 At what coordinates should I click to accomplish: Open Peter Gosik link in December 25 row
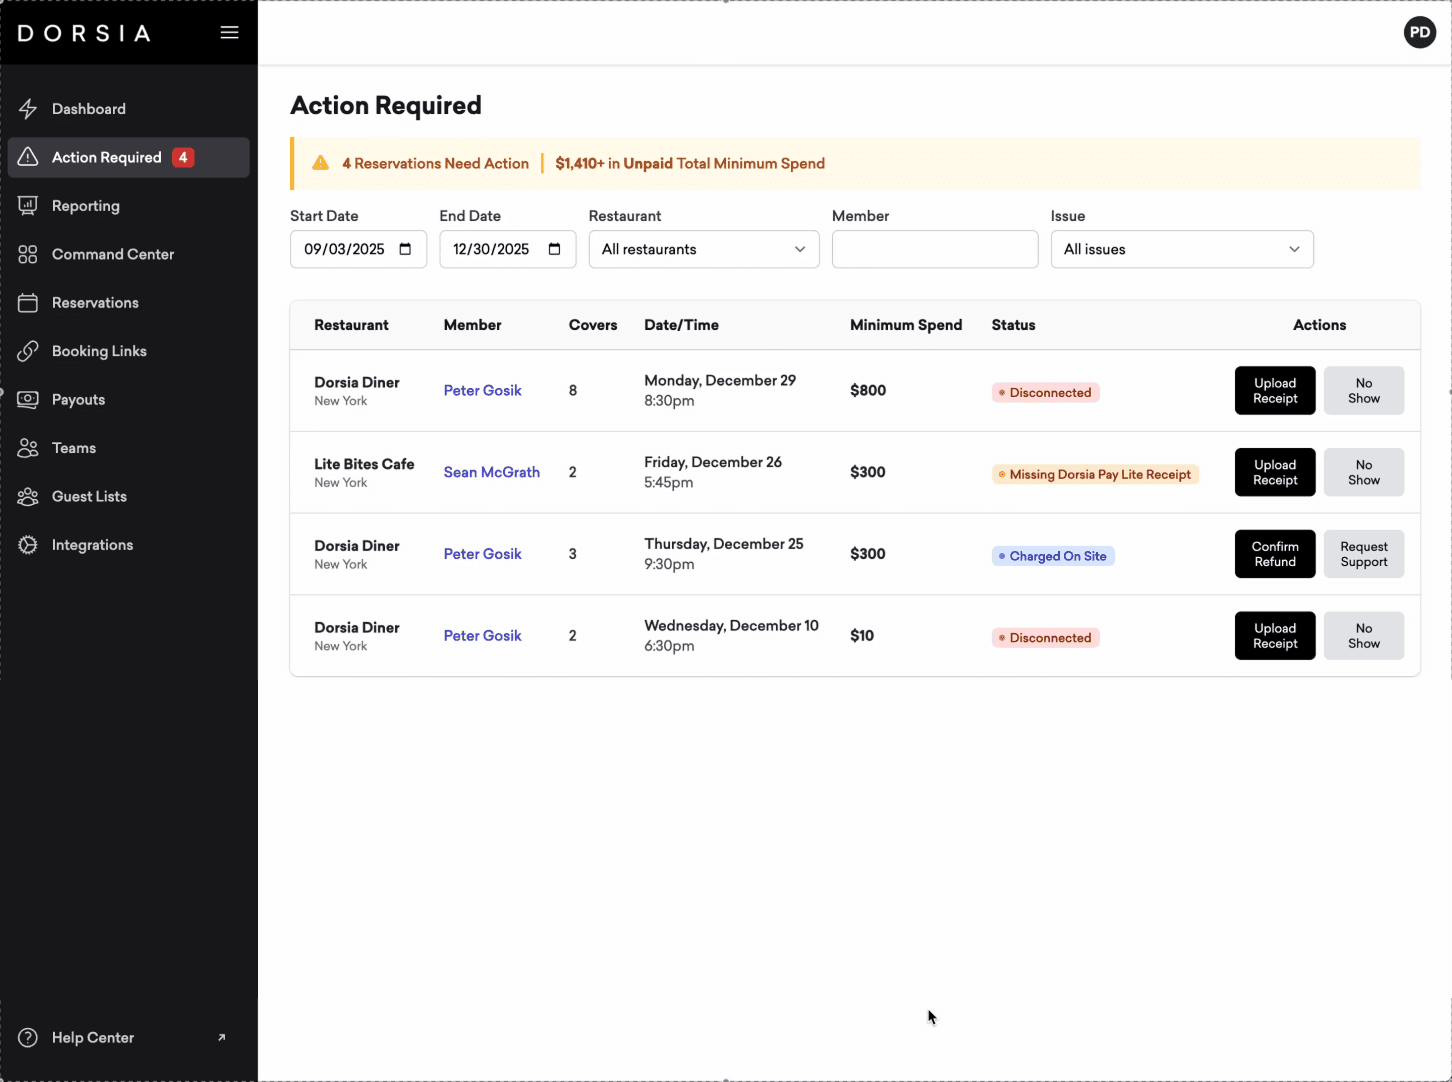(x=483, y=554)
